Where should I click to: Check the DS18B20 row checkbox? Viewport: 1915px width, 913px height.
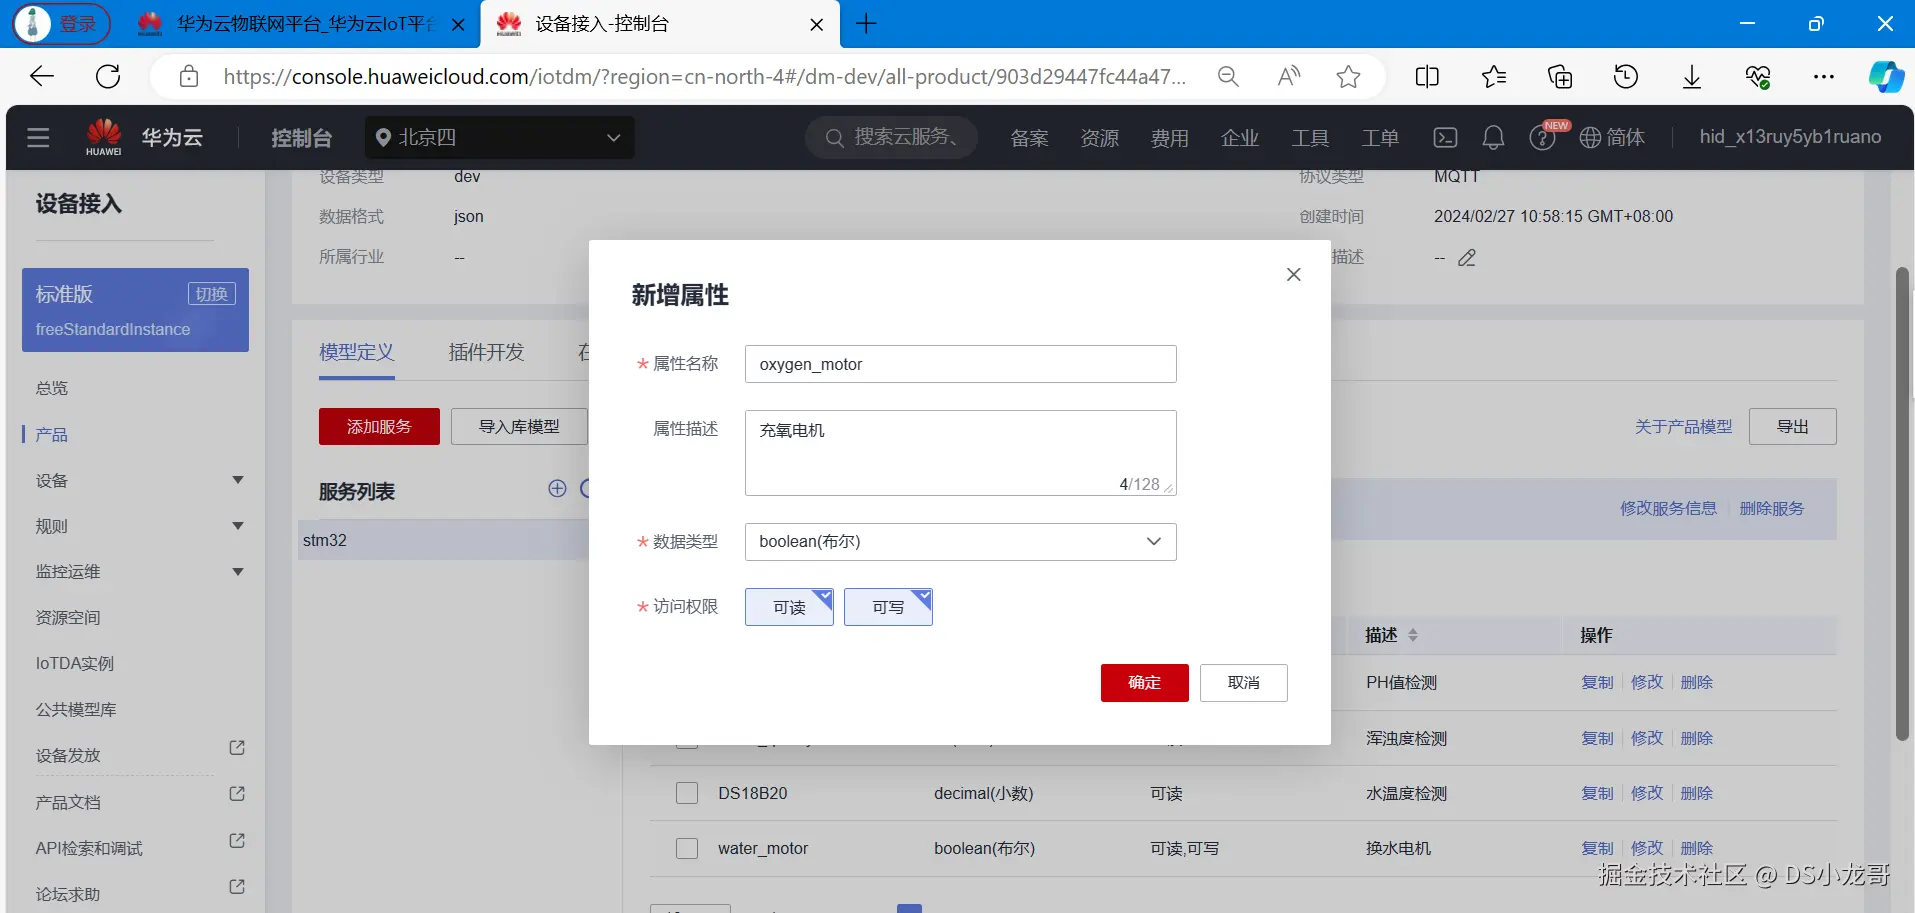tap(687, 793)
